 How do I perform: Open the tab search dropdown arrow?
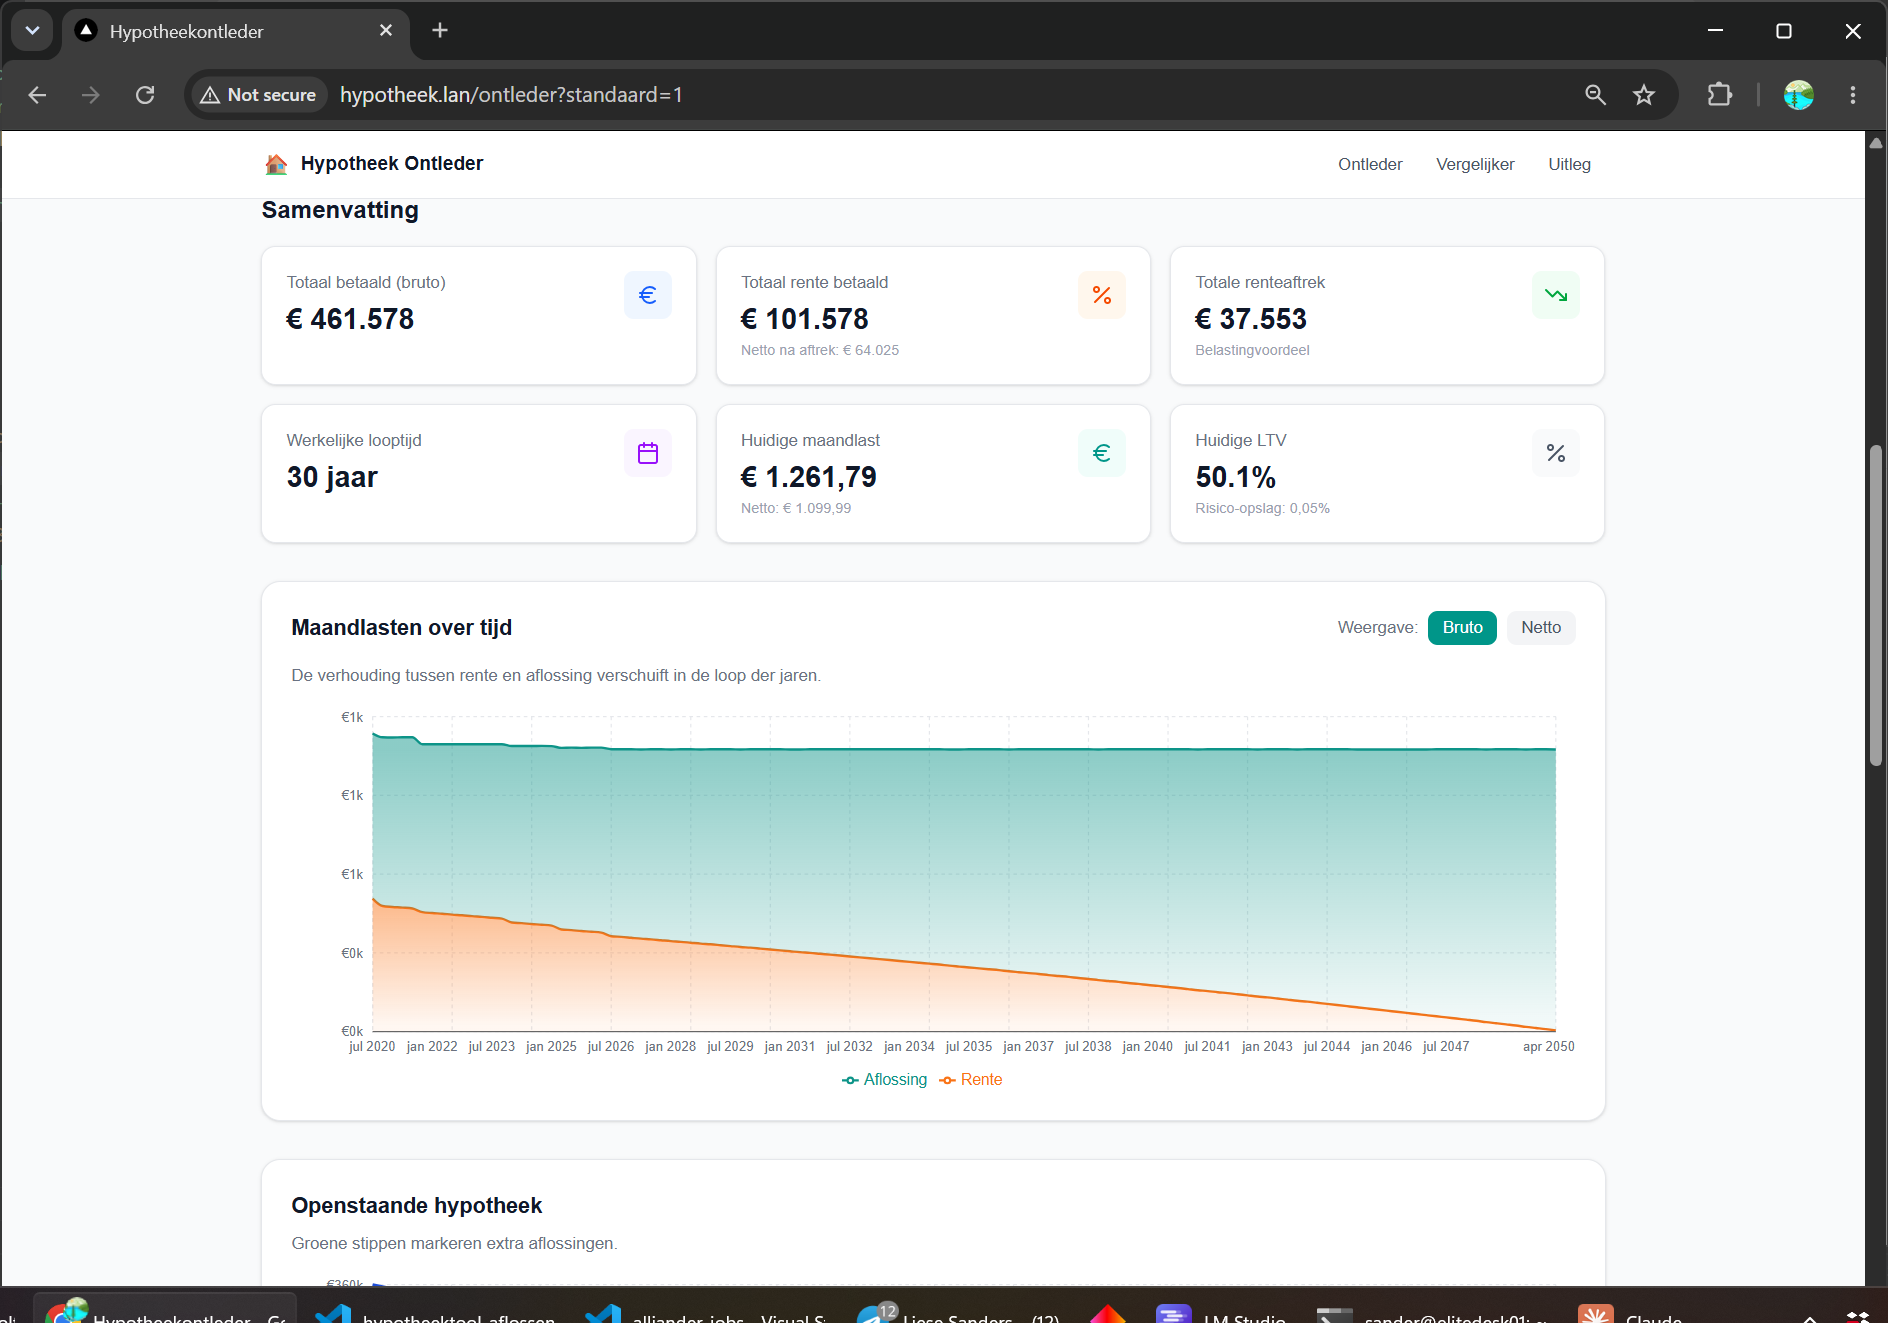point(32,31)
